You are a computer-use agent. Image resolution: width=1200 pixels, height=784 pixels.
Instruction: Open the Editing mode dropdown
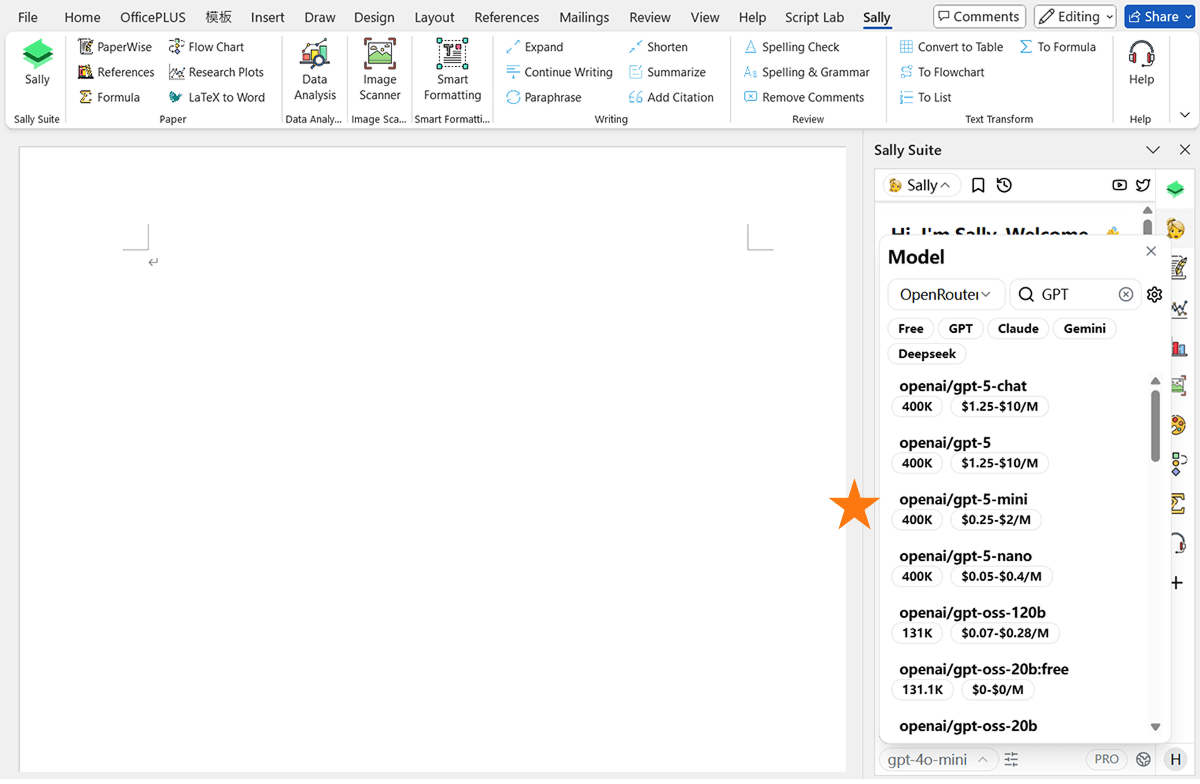click(x=1075, y=16)
